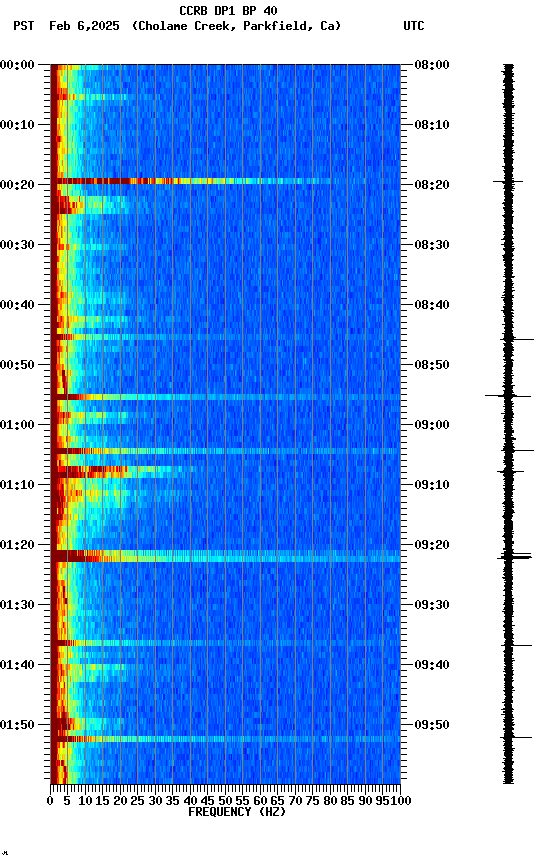Click the event band near 09:36 UTC

(225, 643)
